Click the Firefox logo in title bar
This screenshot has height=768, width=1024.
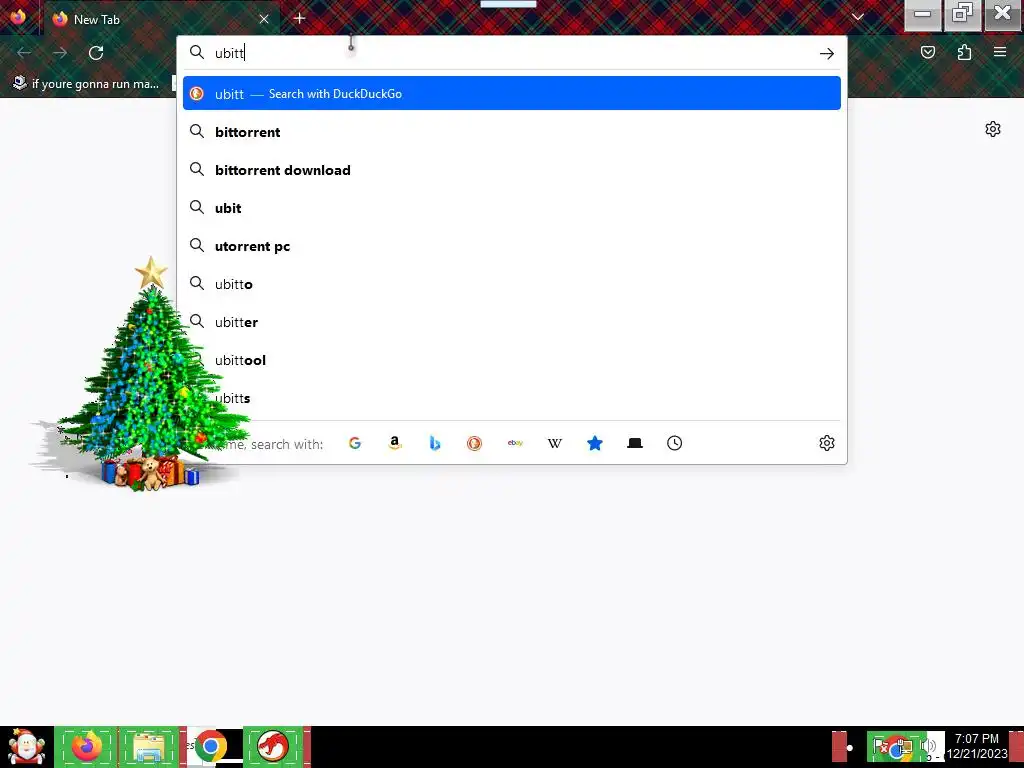pos(18,16)
